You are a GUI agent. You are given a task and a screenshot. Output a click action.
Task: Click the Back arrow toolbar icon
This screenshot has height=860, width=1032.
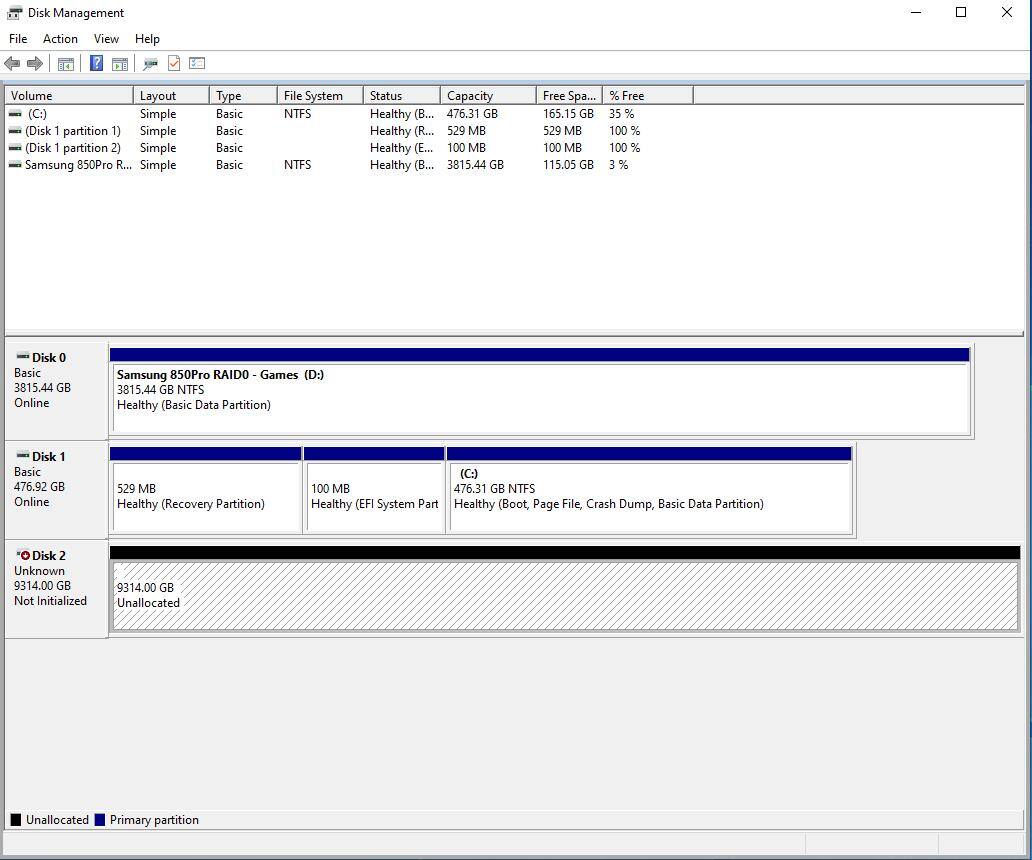pyautogui.click(x=12, y=64)
